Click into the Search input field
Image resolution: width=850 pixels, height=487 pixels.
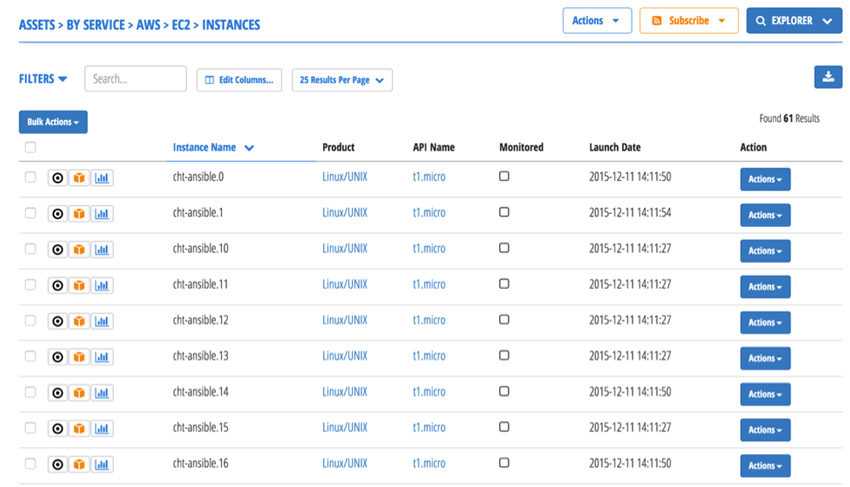[x=136, y=79]
